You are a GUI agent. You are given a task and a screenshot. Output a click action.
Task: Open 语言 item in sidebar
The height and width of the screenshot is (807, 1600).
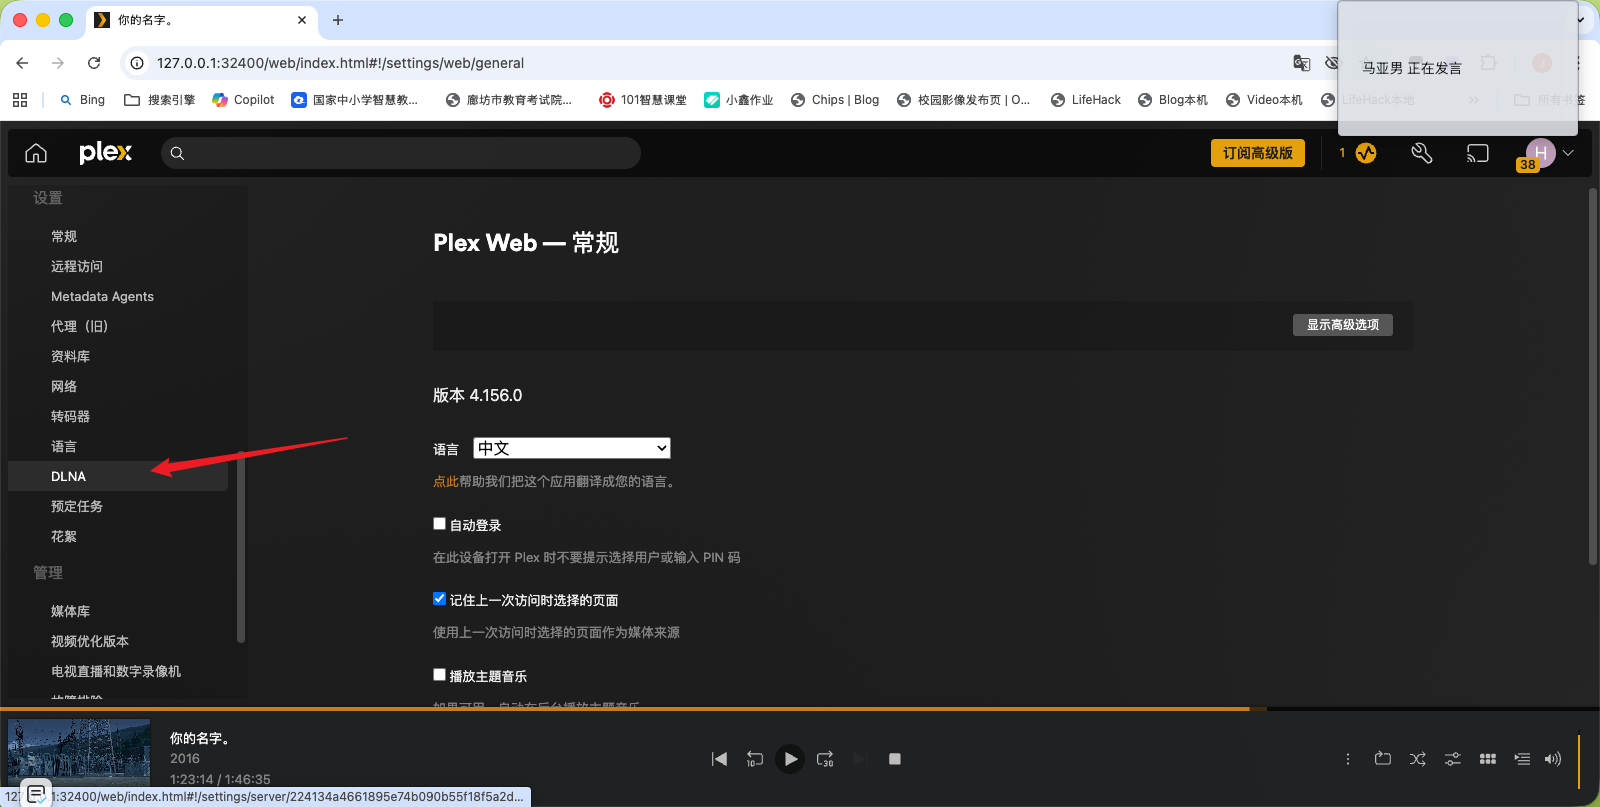tap(64, 446)
